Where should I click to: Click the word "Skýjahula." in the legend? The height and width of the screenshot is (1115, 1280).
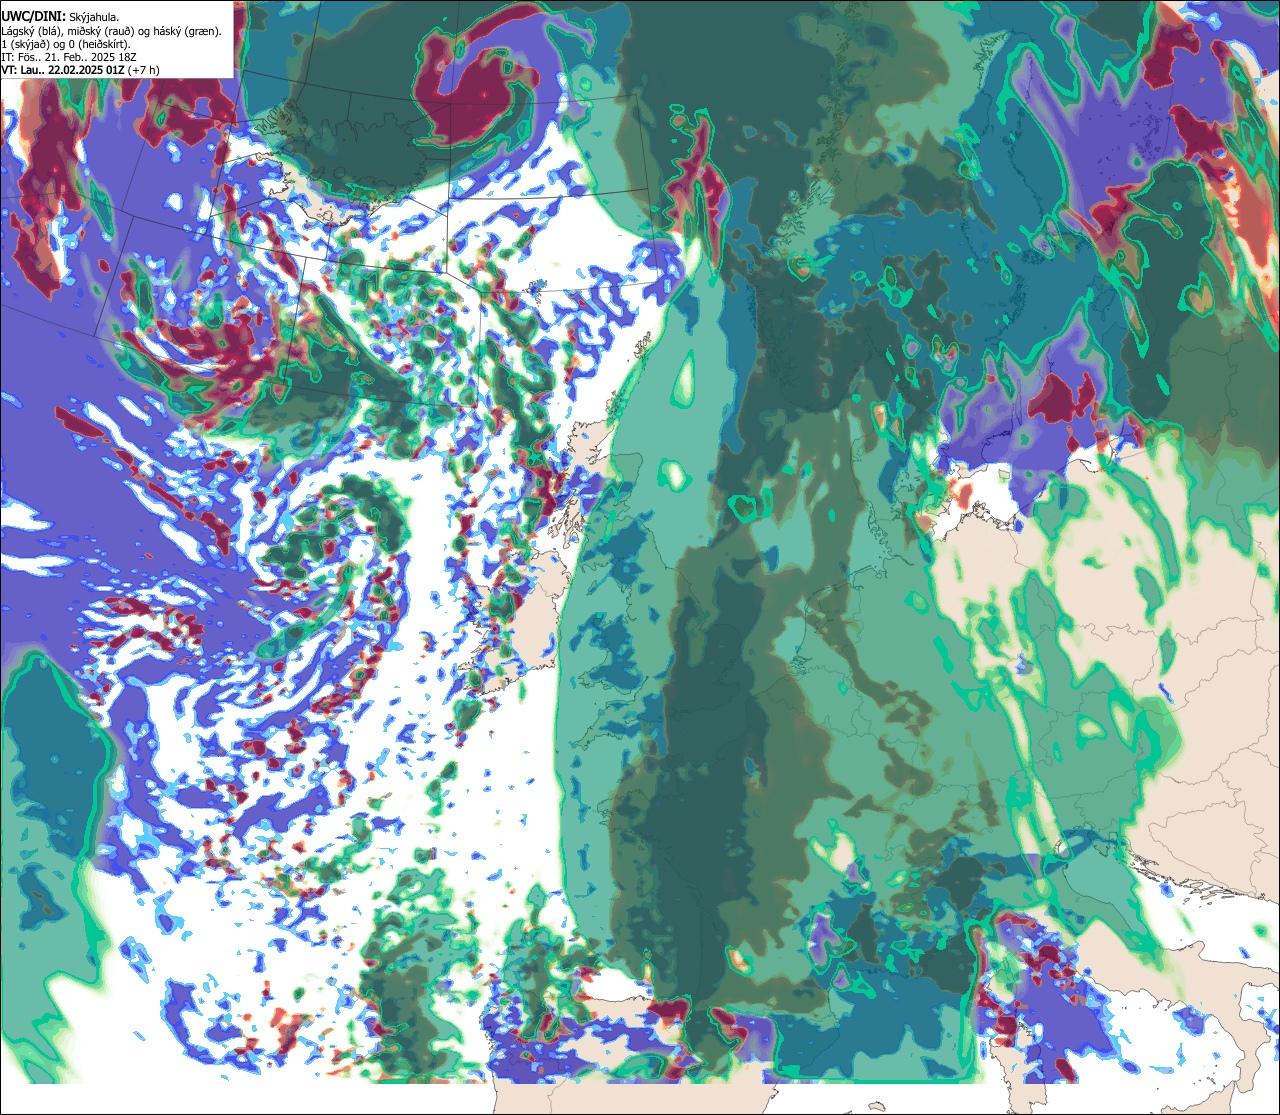(x=94, y=18)
